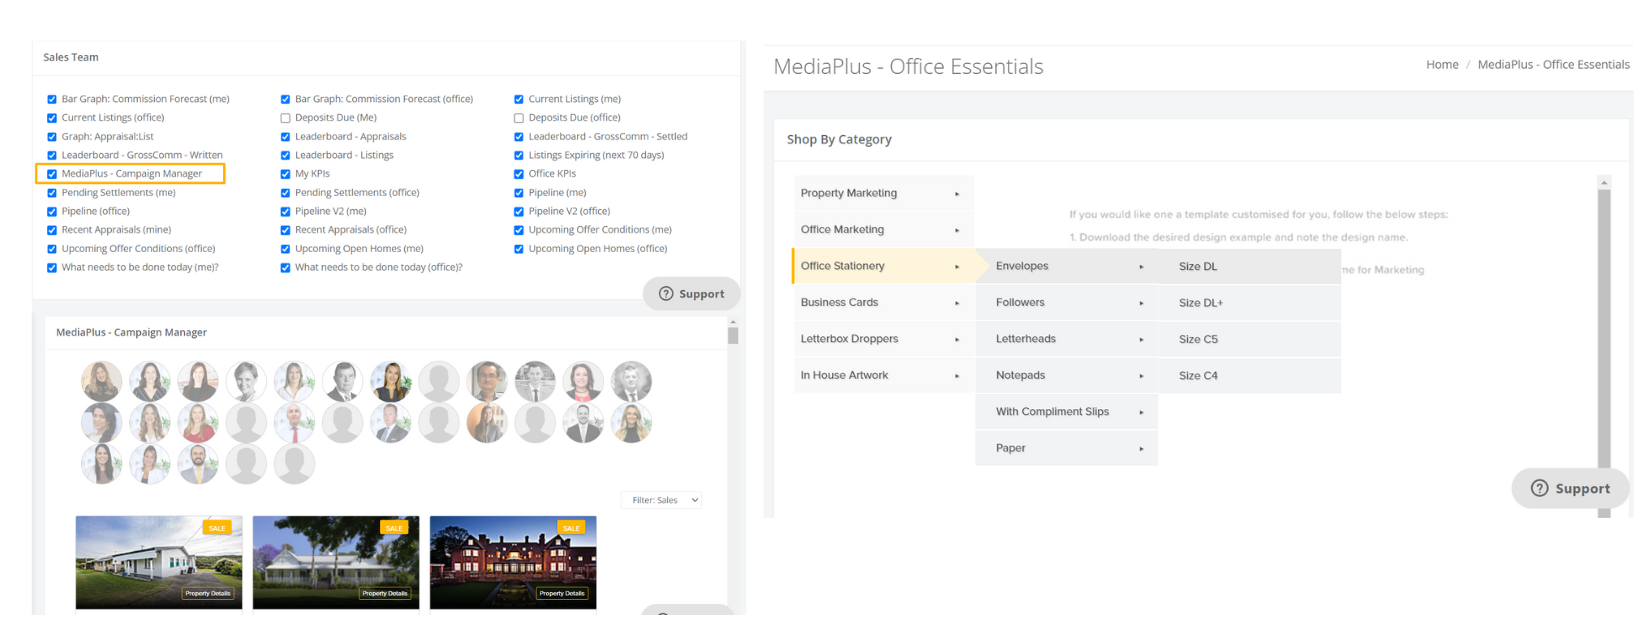Uncheck Current Listings (me) checkbox
1650x625 pixels.
(x=519, y=99)
